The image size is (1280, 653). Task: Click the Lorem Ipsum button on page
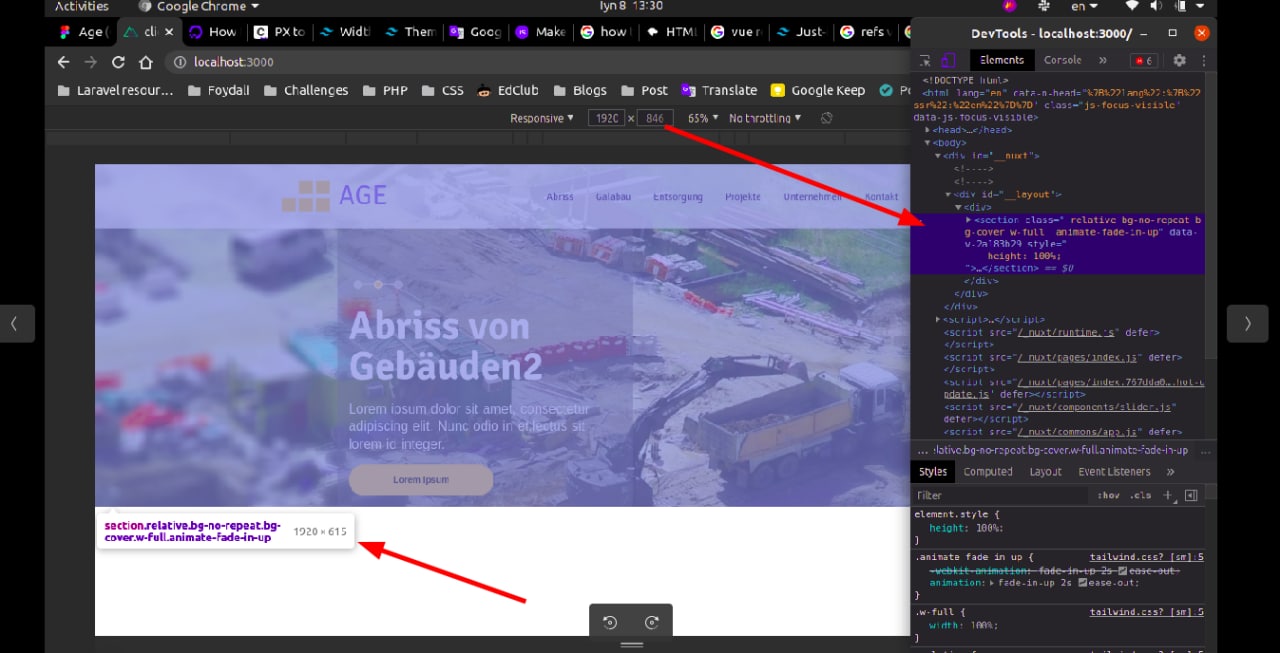pyautogui.click(x=421, y=479)
